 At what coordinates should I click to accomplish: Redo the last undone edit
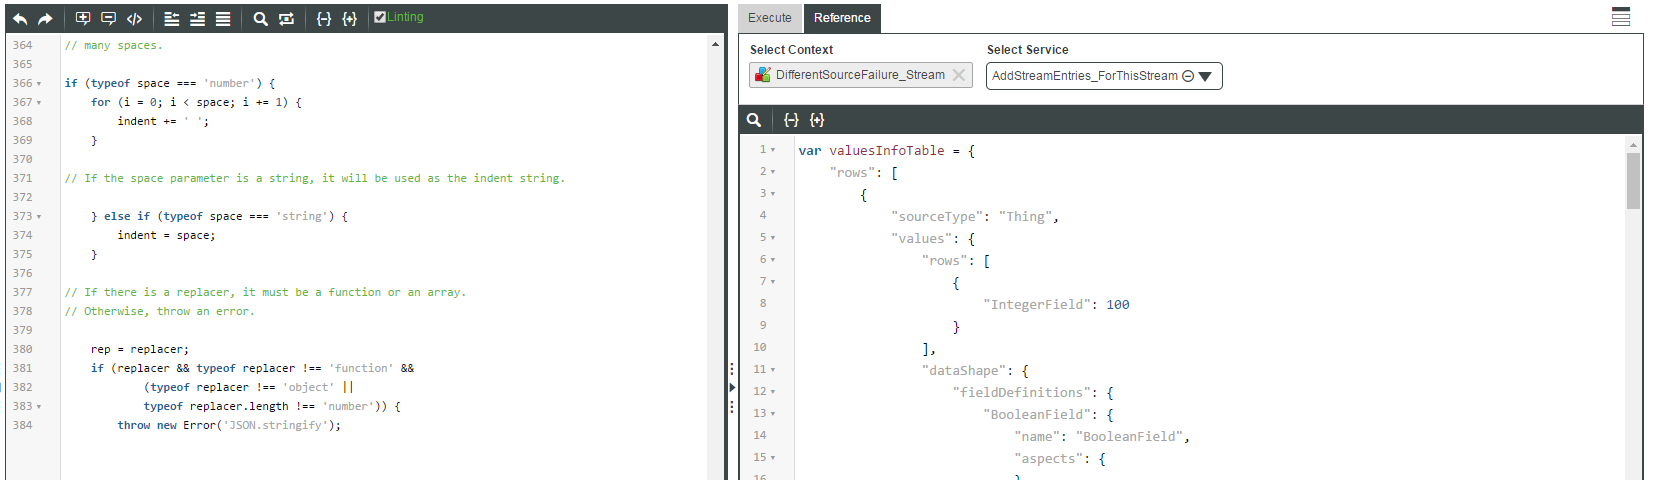click(x=45, y=18)
